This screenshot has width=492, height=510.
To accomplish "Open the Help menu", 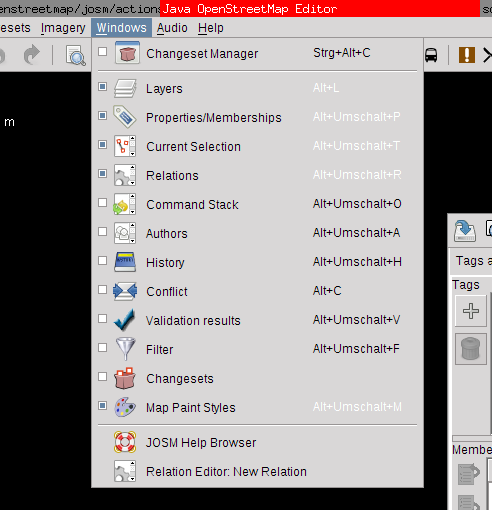I will coord(211,28).
